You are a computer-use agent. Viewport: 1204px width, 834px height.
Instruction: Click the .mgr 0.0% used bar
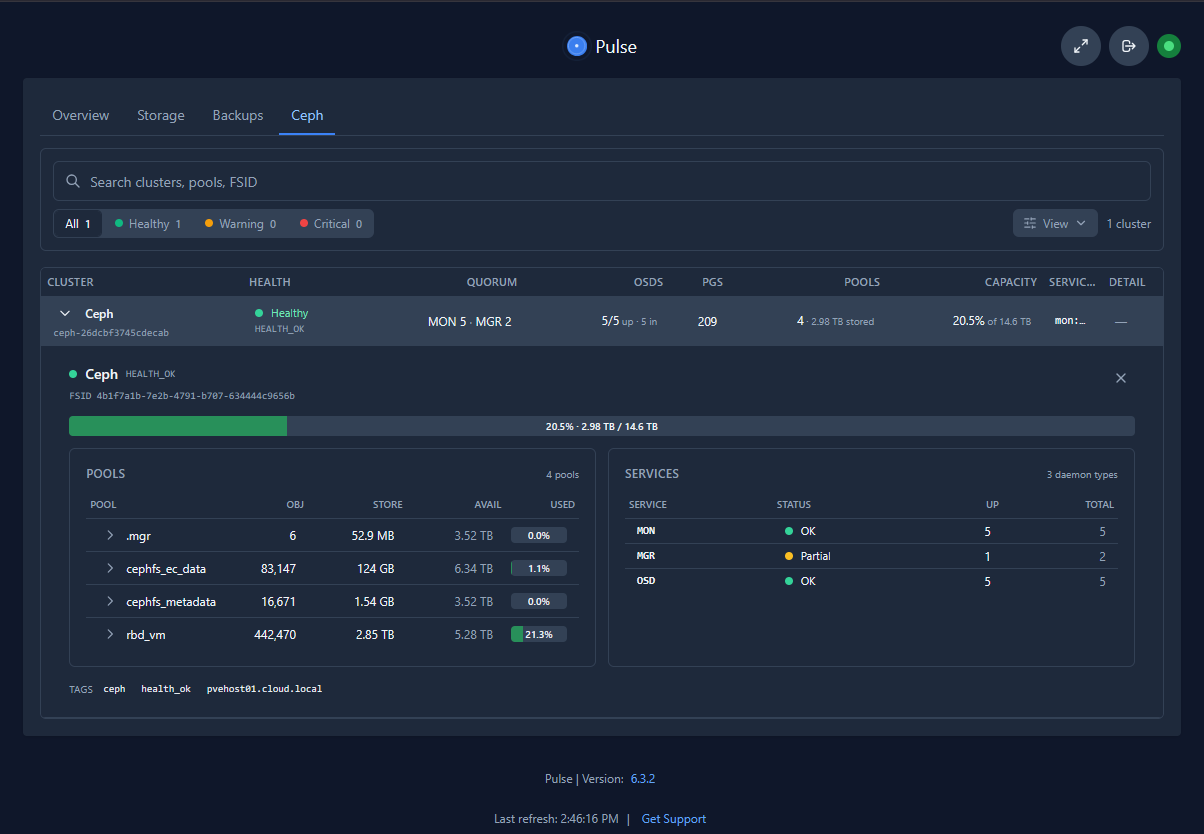539,536
